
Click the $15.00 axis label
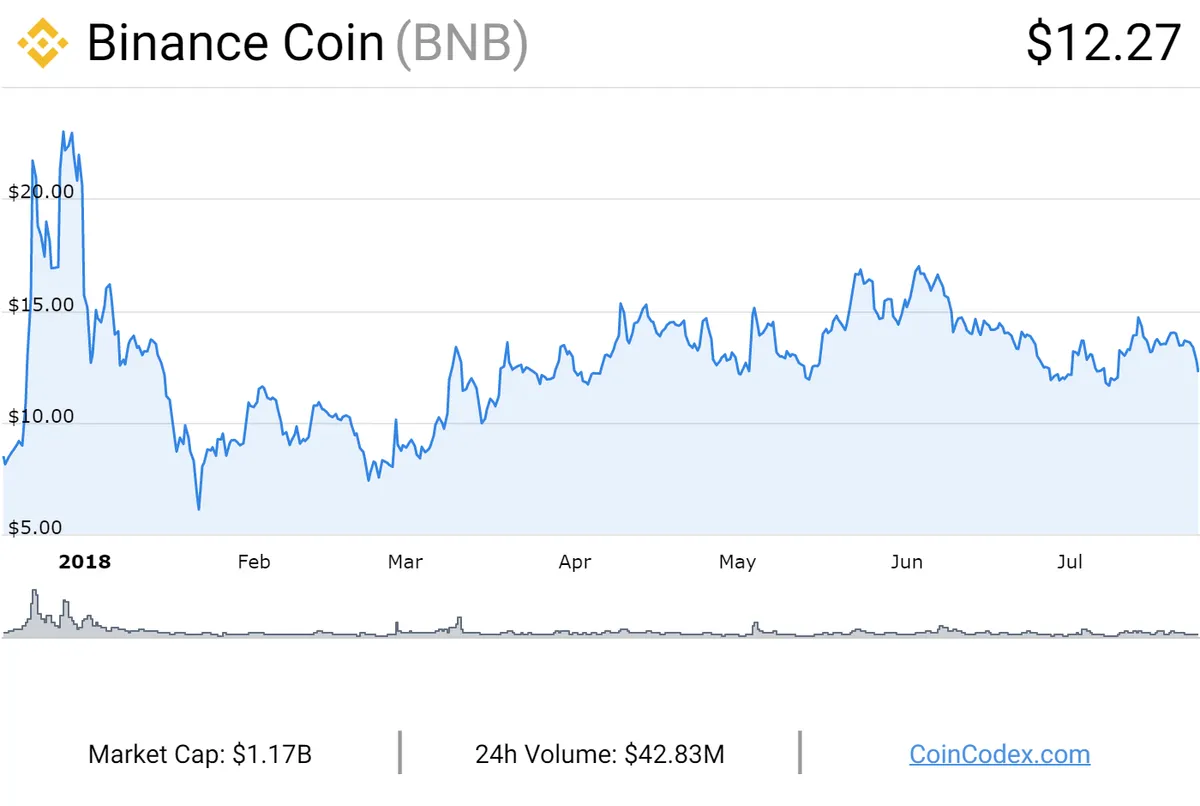(41, 304)
